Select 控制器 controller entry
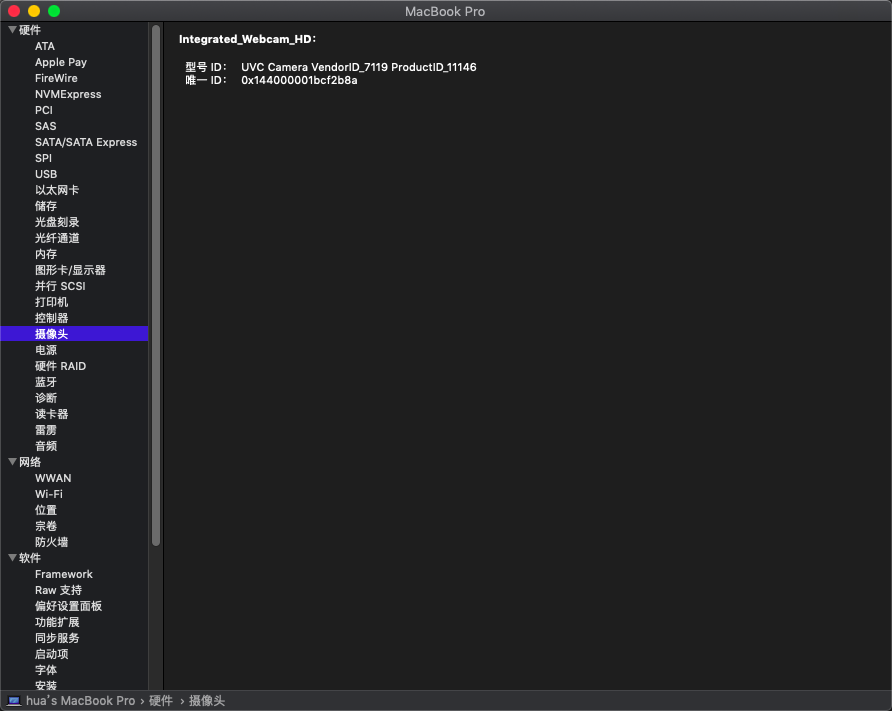 52,317
